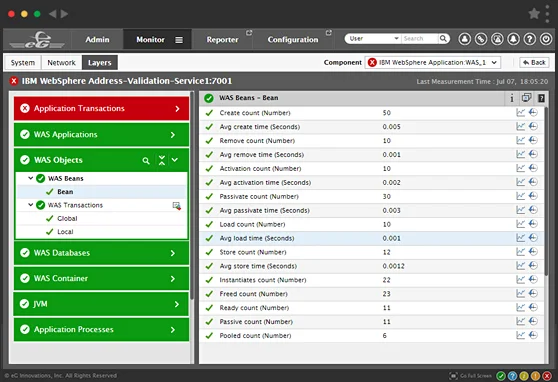Click the layers panel vertical scrollbar
The height and width of the screenshot is (382, 558).
click(x=192, y=196)
